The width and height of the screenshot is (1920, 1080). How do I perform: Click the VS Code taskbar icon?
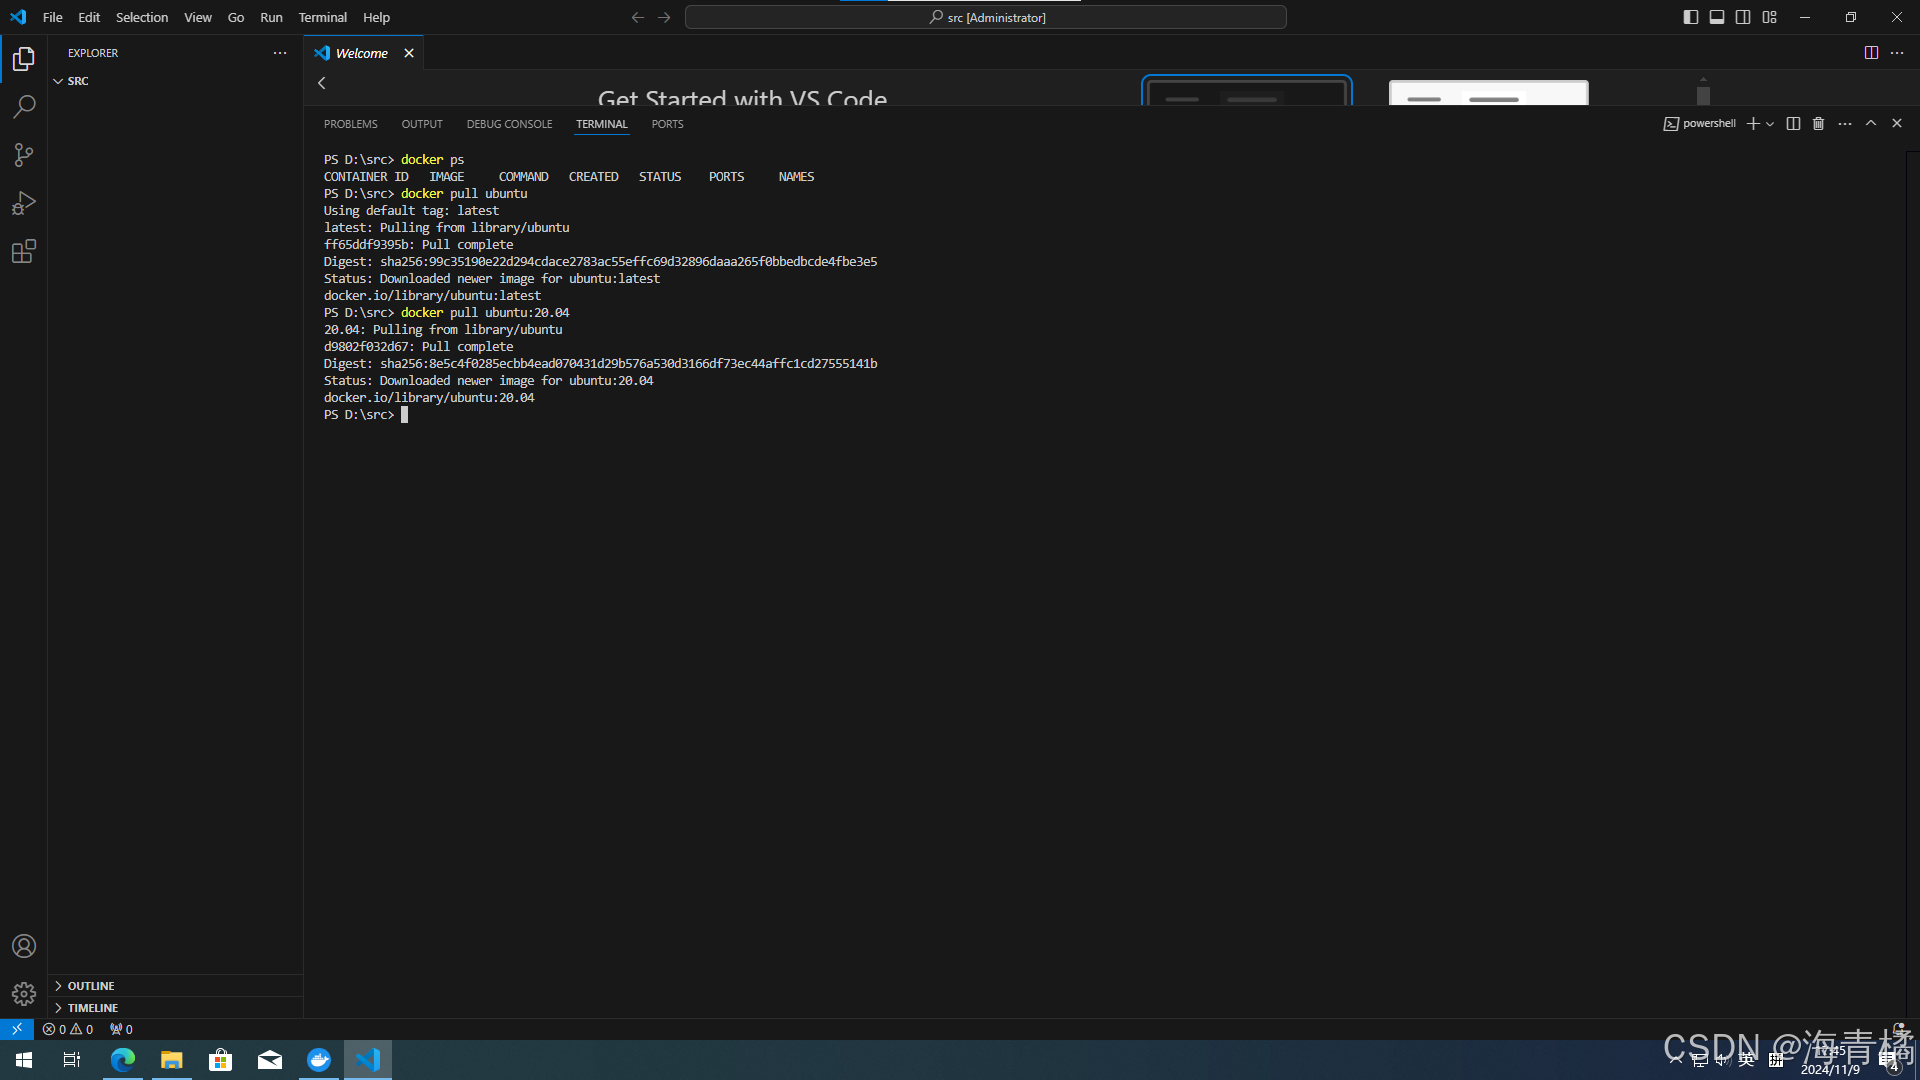(x=368, y=1060)
